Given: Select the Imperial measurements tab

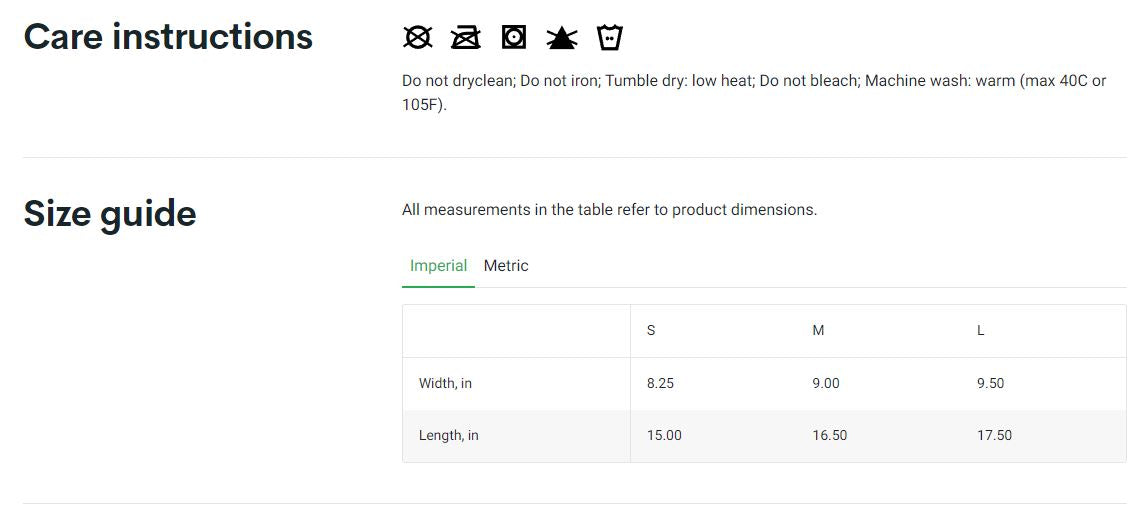Looking at the screenshot, I should click(x=438, y=266).
